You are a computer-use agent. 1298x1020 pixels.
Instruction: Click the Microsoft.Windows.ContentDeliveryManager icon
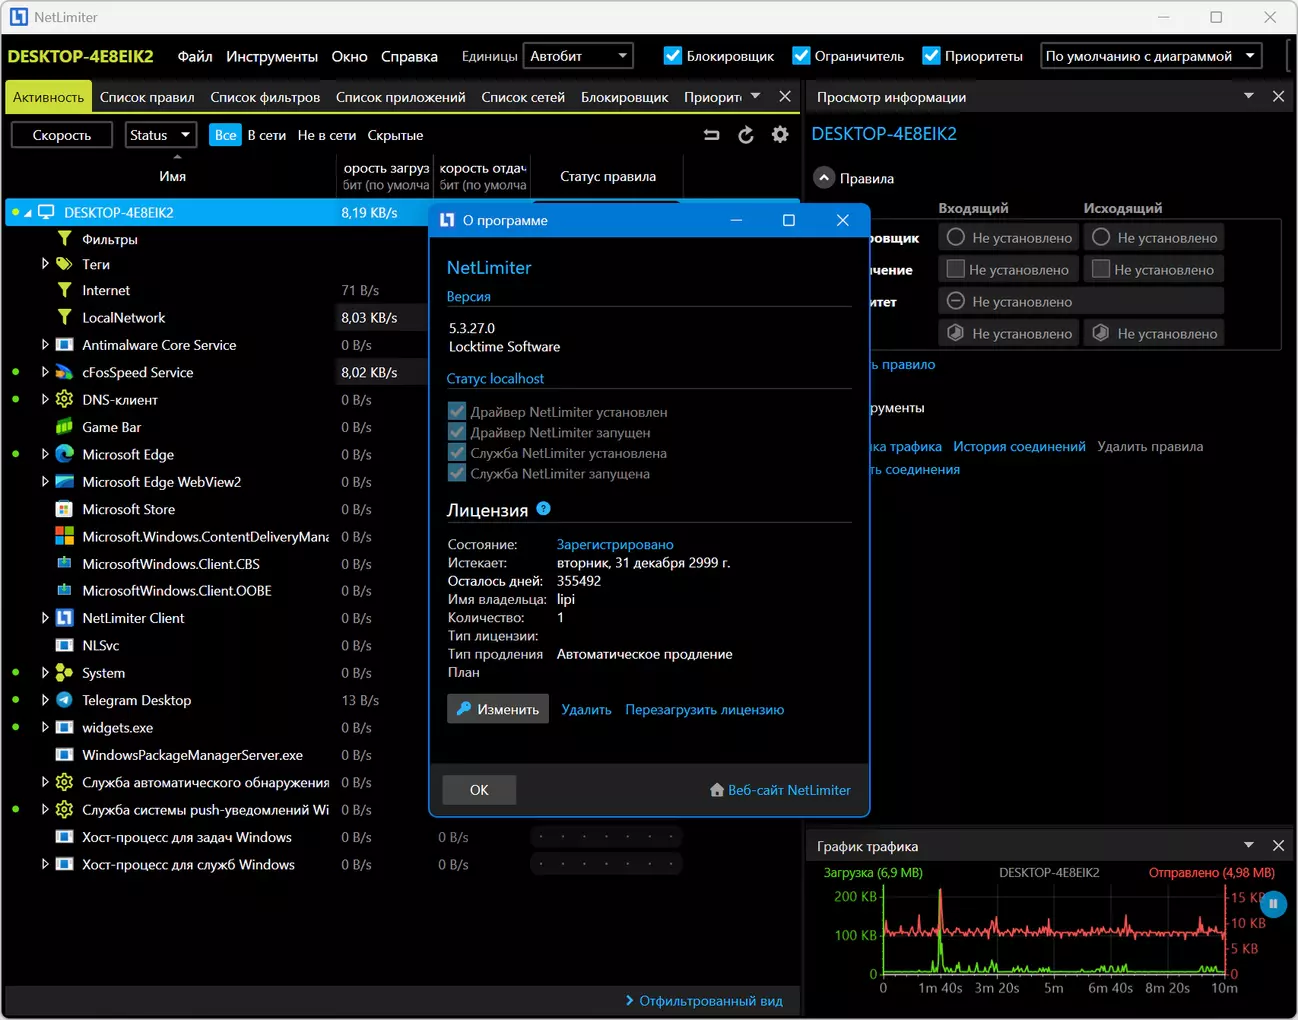pyautogui.click(x=64, y=537)
